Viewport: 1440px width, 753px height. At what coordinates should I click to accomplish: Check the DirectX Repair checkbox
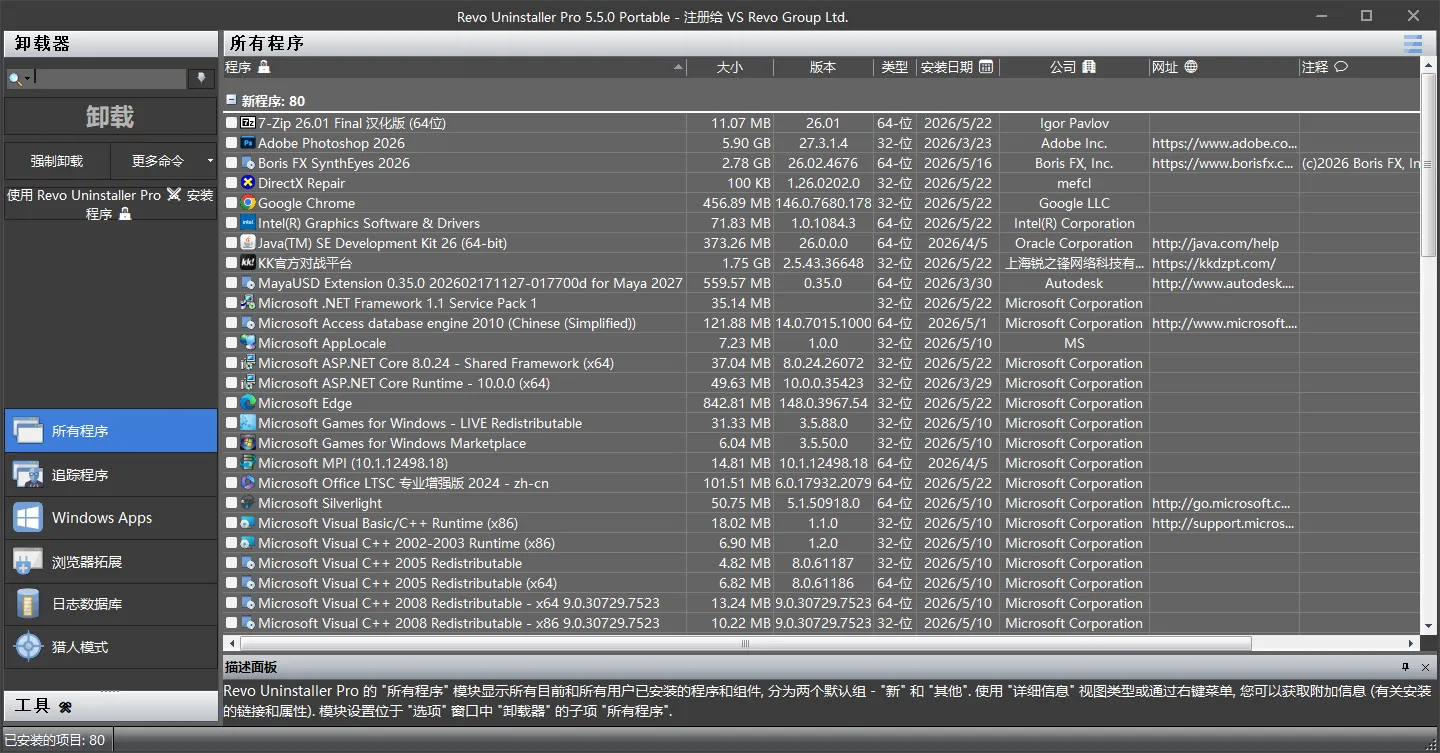click(232, 183)
